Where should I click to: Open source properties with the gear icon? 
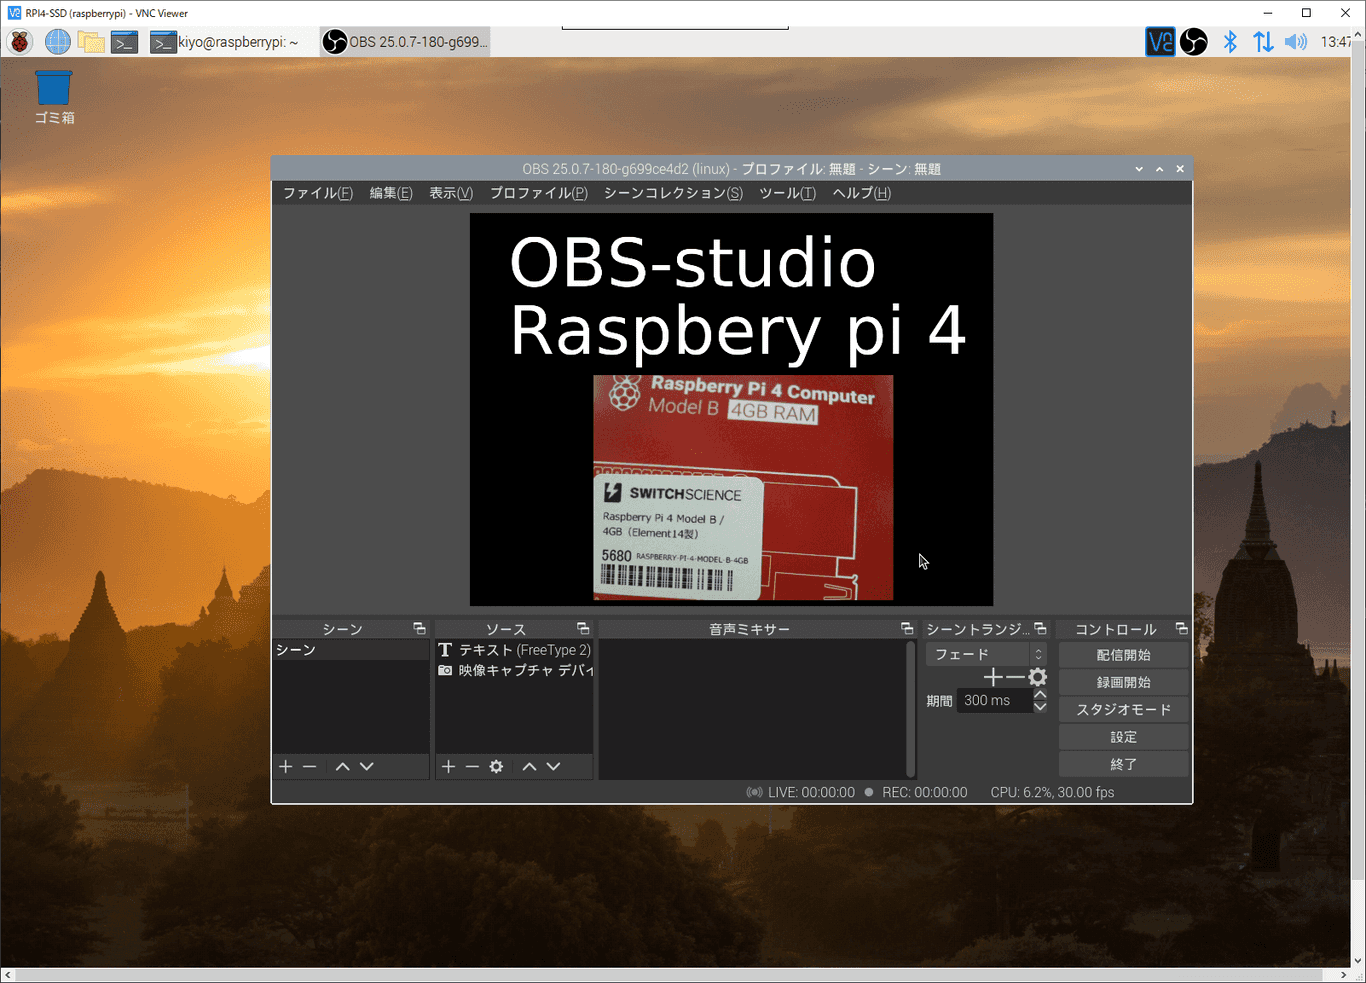point(496,766)
